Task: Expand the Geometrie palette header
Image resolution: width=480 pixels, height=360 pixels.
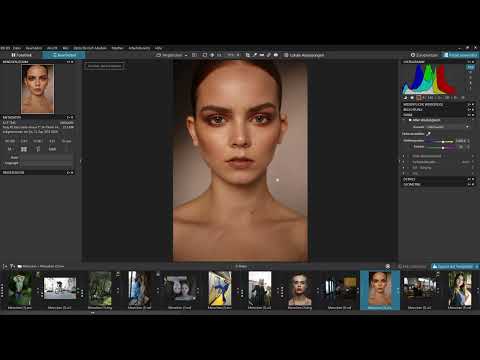Action: pyautogui.click(x=439, y=184)
